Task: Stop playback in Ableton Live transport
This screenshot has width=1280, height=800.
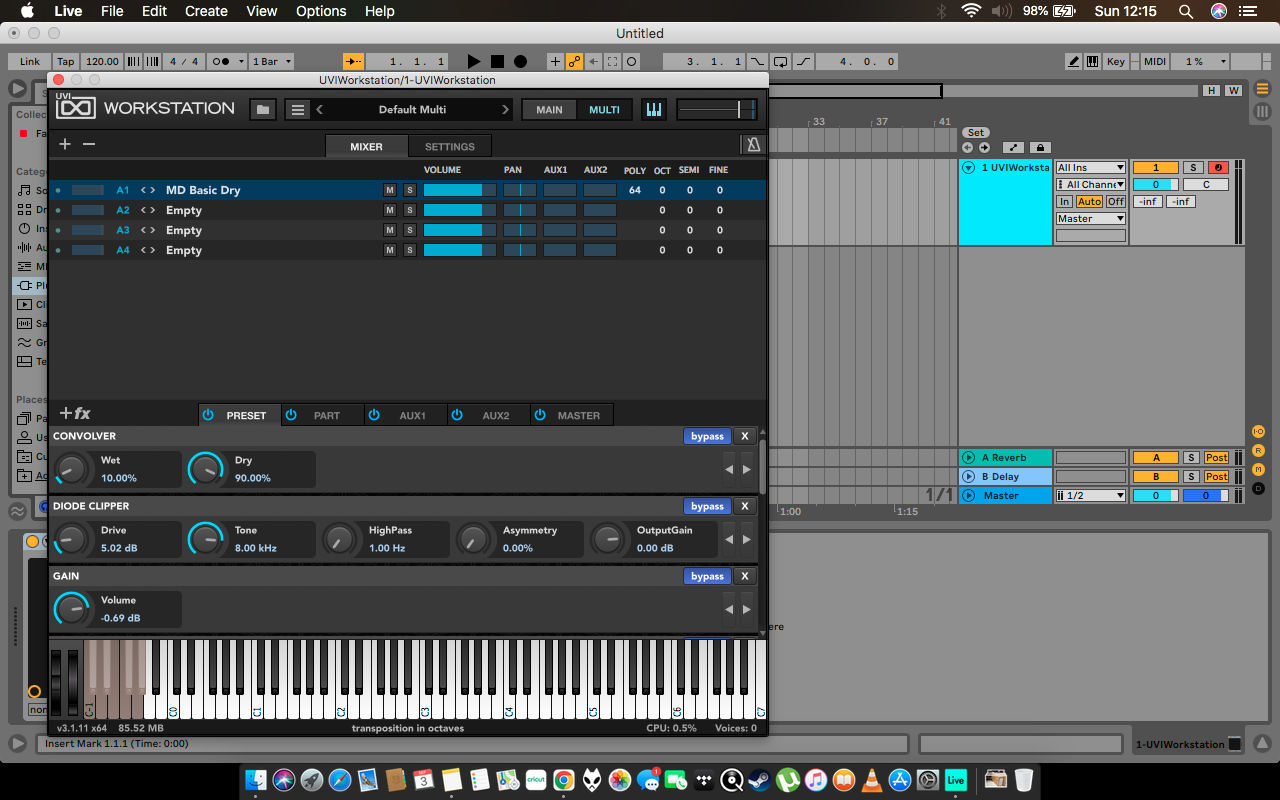Action: (497, 62)
